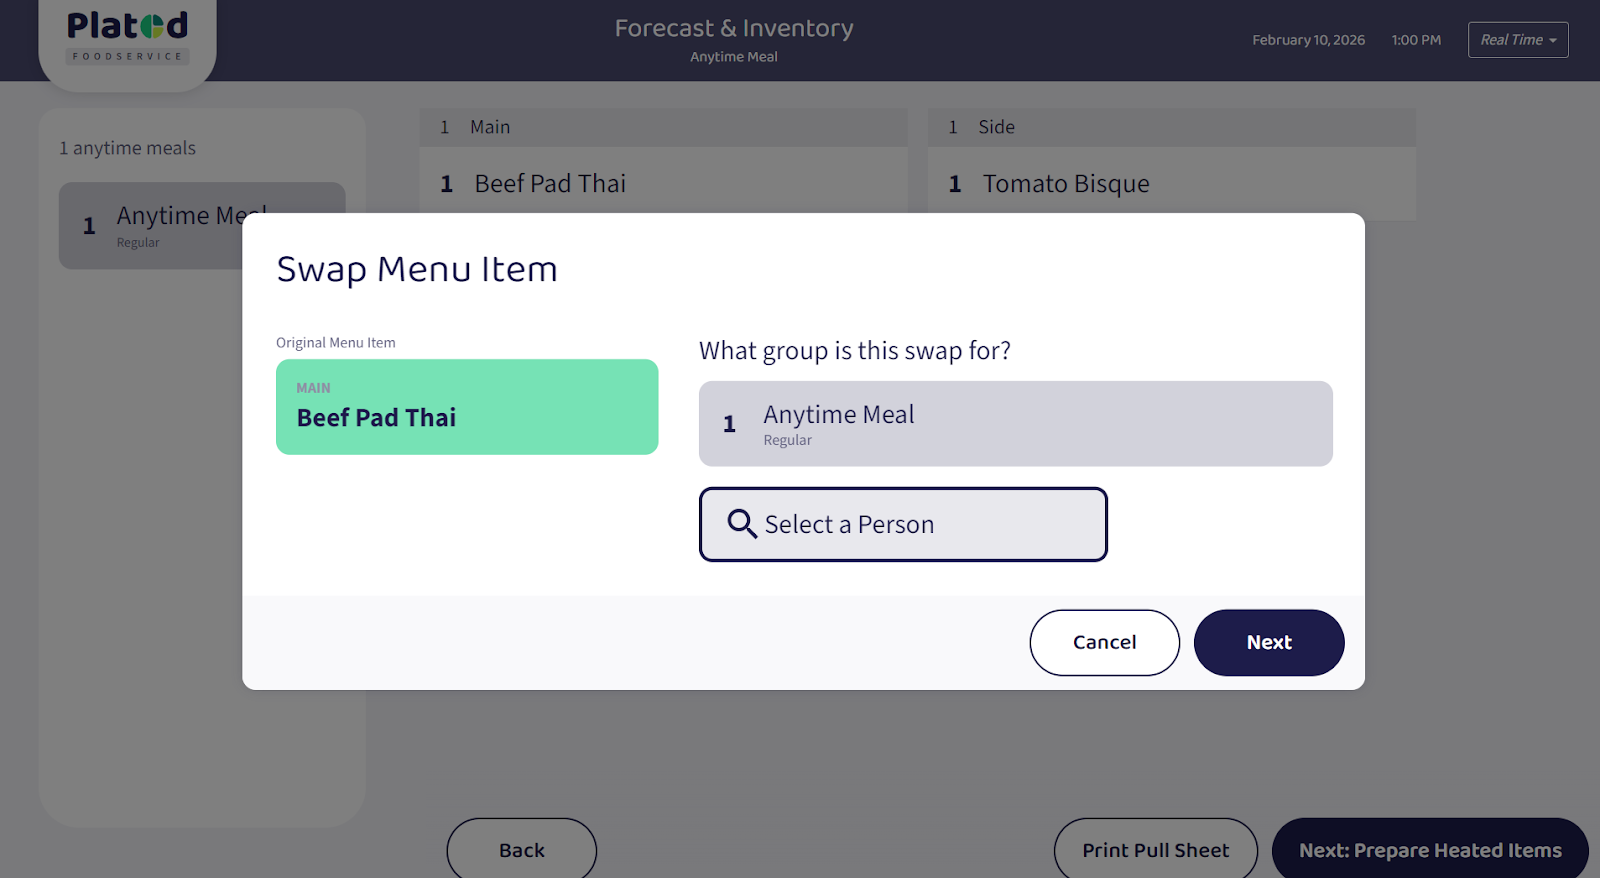Open the Real Time dropdown
Image resolution: width=1600 pixels, height=878 pixels.
click(1517, 40)
